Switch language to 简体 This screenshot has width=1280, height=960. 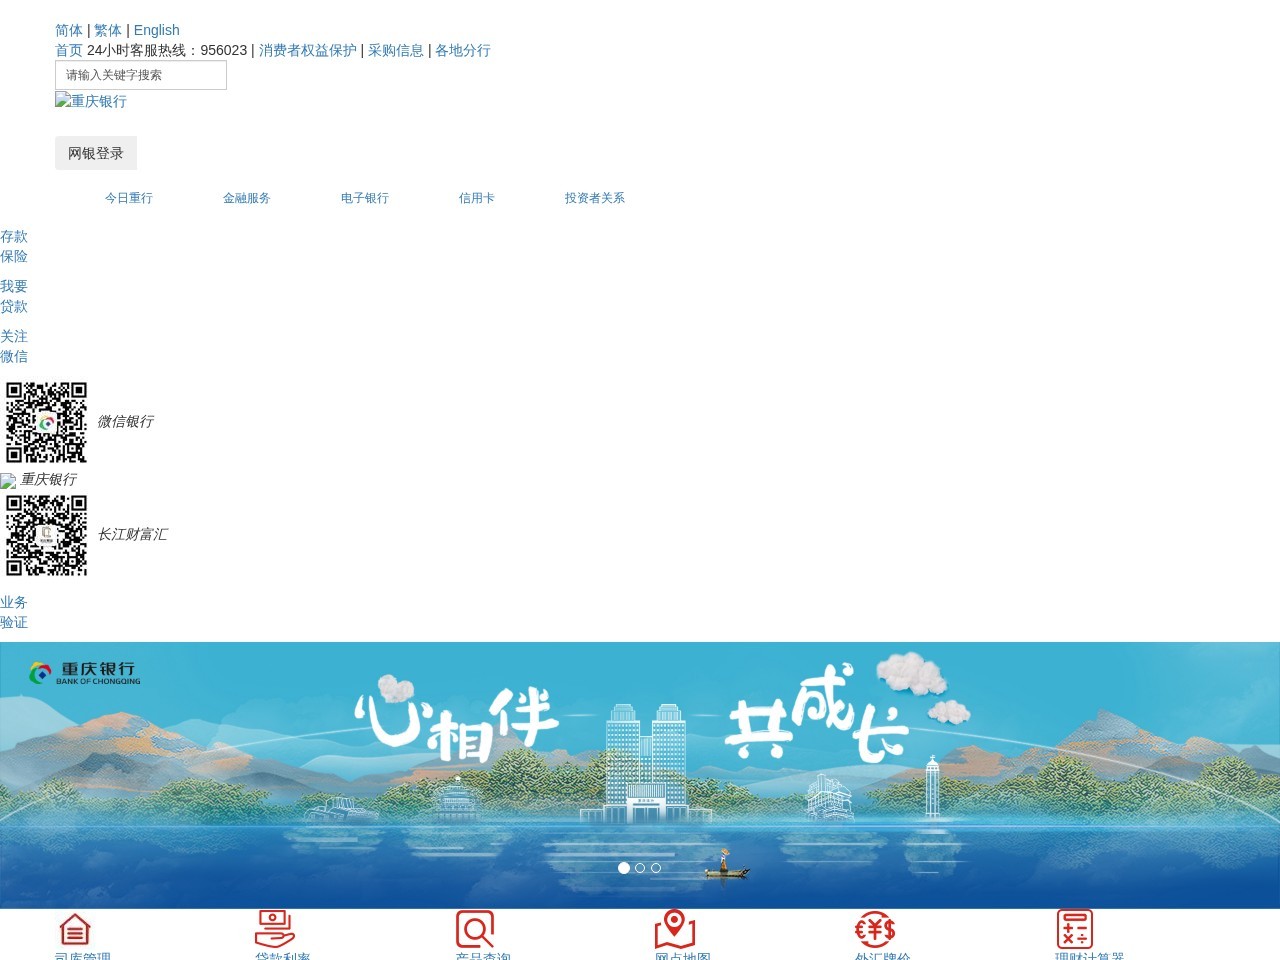point(69,30)
